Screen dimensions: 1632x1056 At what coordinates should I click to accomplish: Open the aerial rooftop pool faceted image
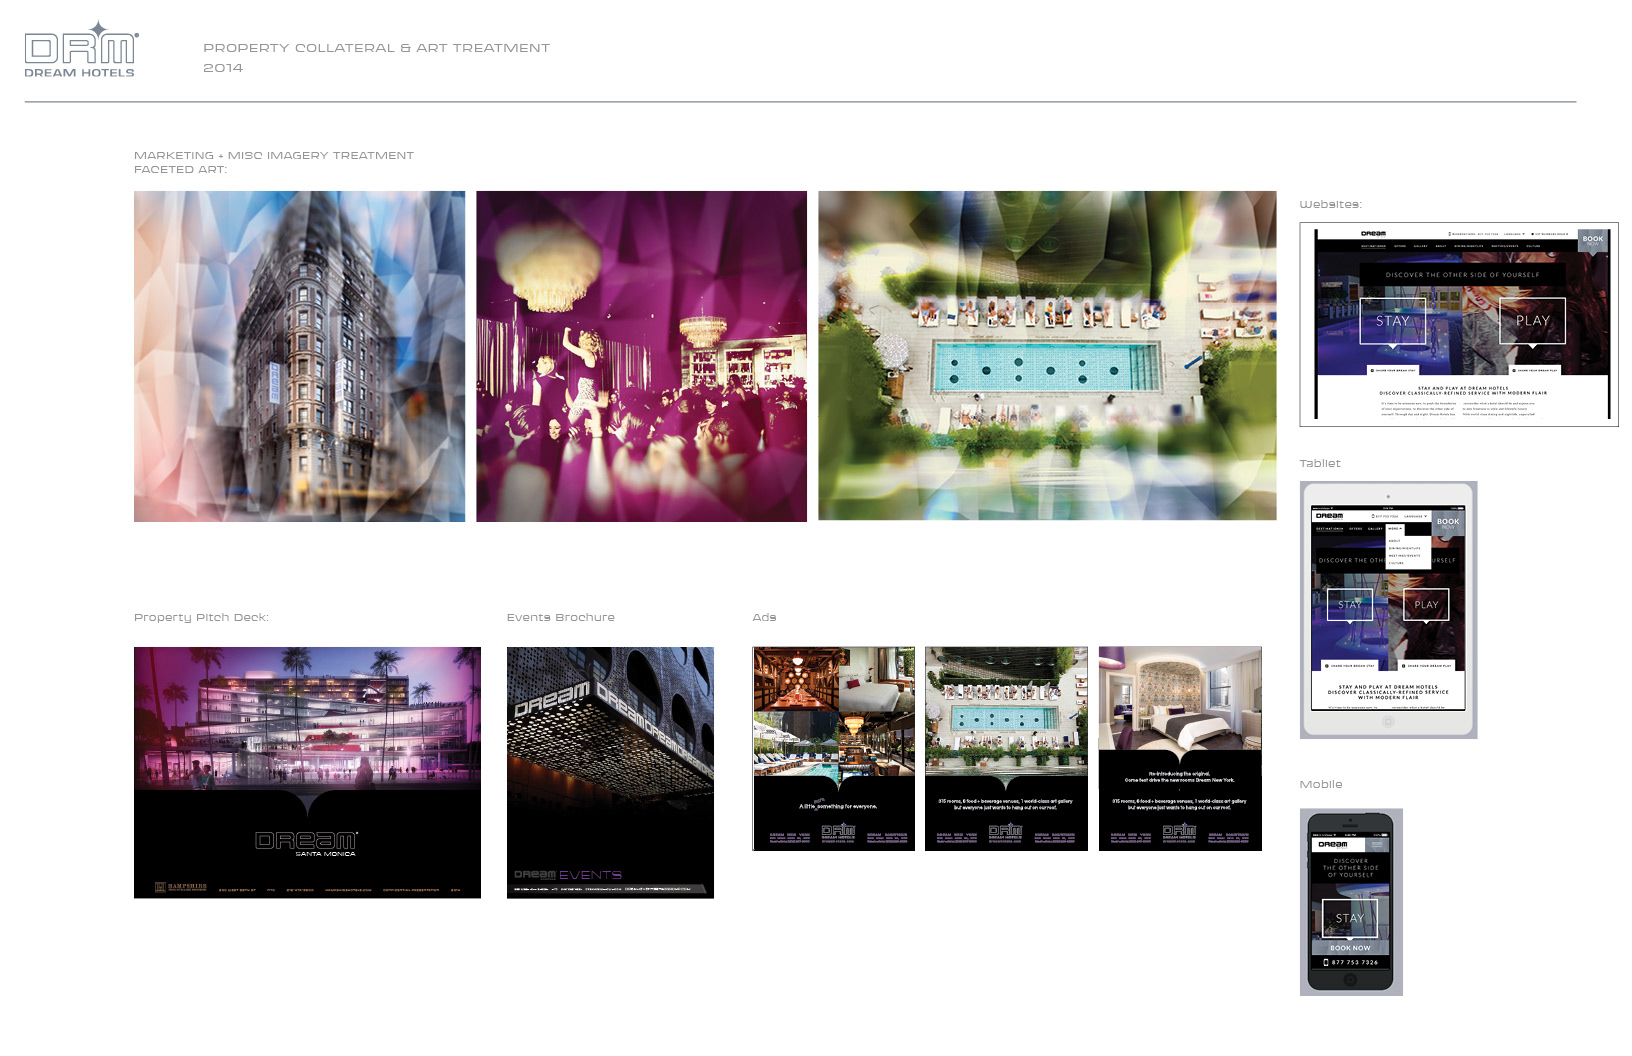1047,355
